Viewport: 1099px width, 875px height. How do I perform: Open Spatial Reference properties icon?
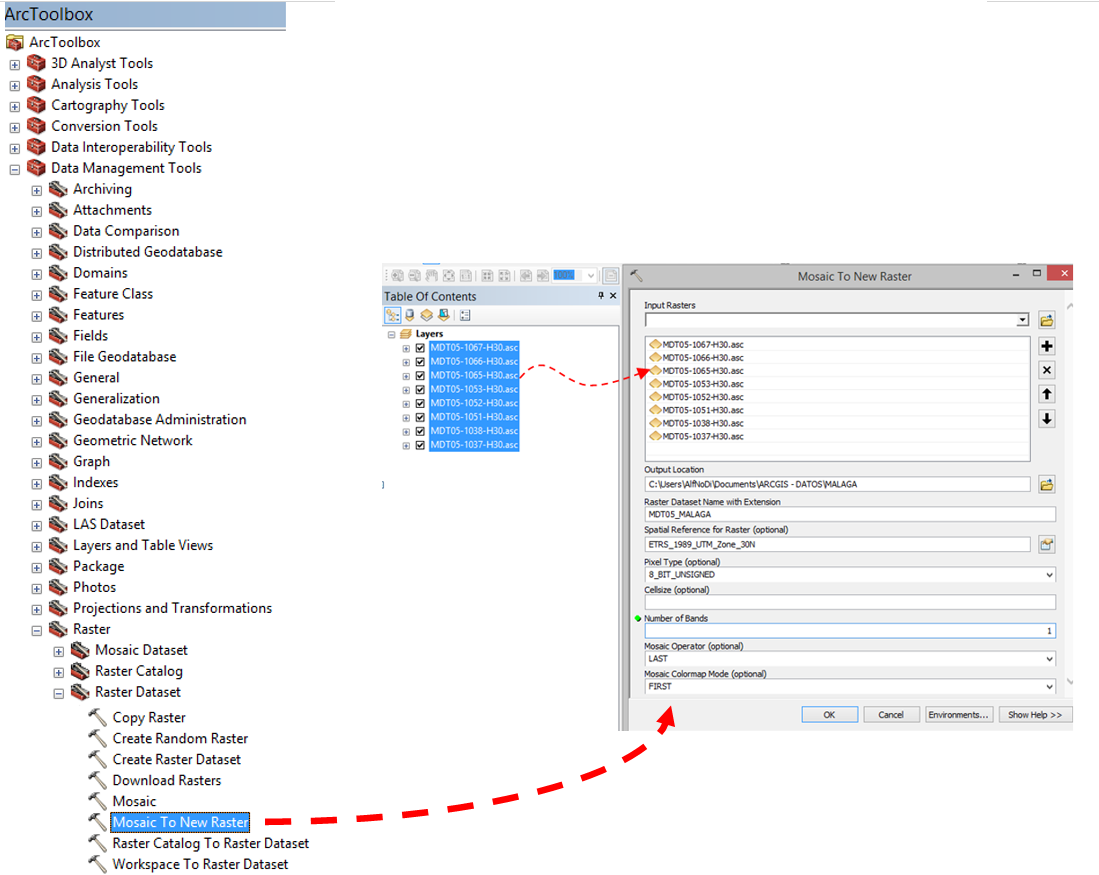1046,544
